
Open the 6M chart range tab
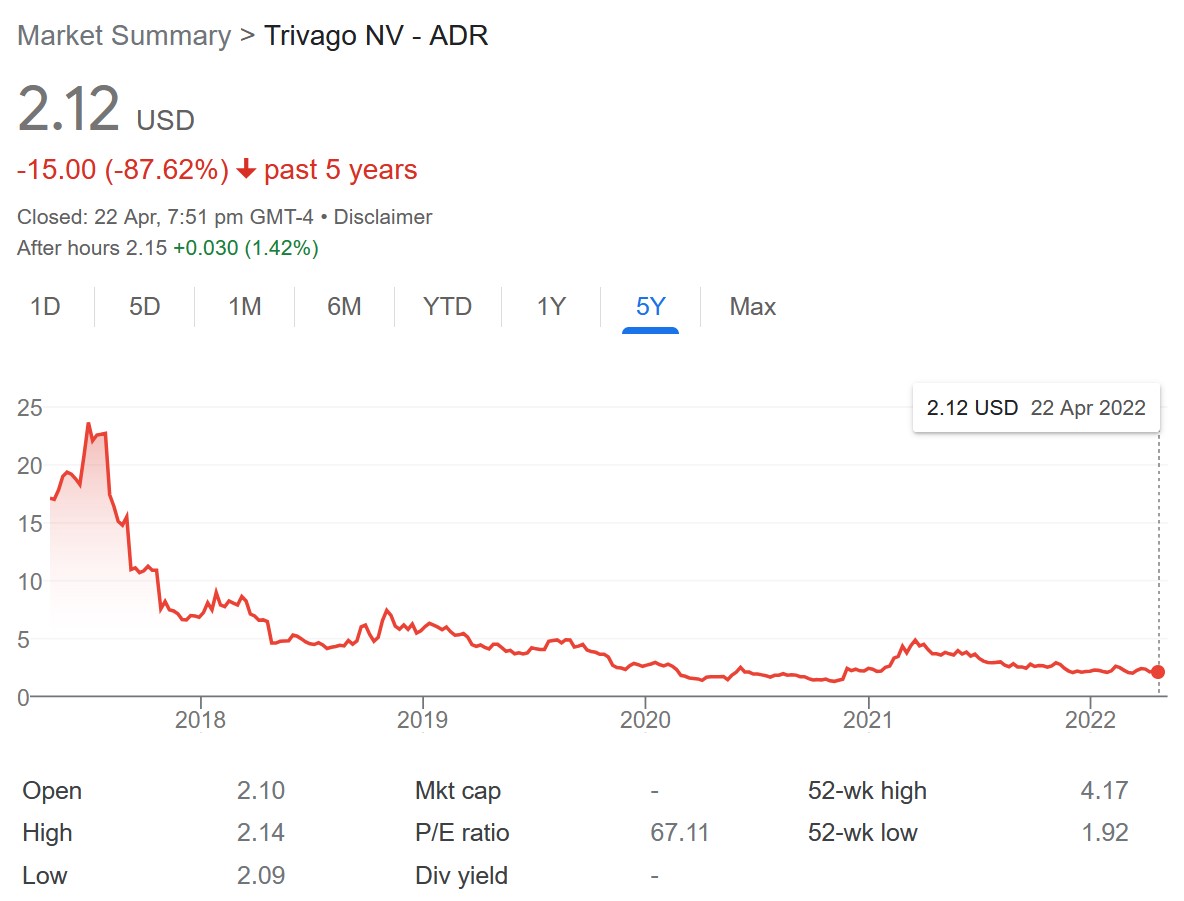point(344,306)
